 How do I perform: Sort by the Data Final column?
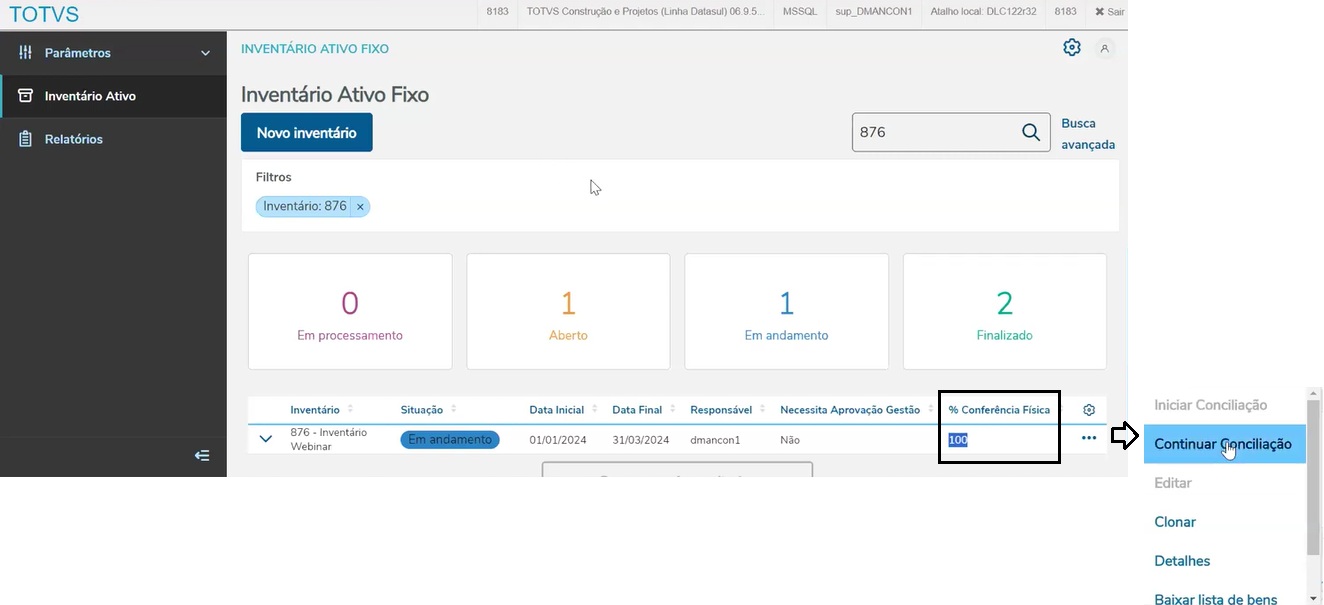tap(673, 410)
